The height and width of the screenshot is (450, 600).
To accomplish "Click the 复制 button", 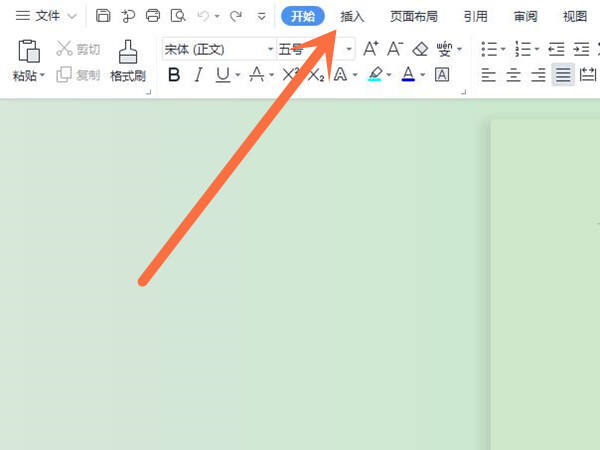I will [78, 75].
